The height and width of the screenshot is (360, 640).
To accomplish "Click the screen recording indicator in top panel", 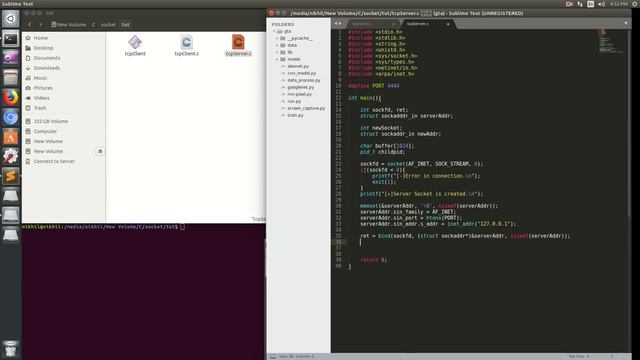I will (569, 4).
